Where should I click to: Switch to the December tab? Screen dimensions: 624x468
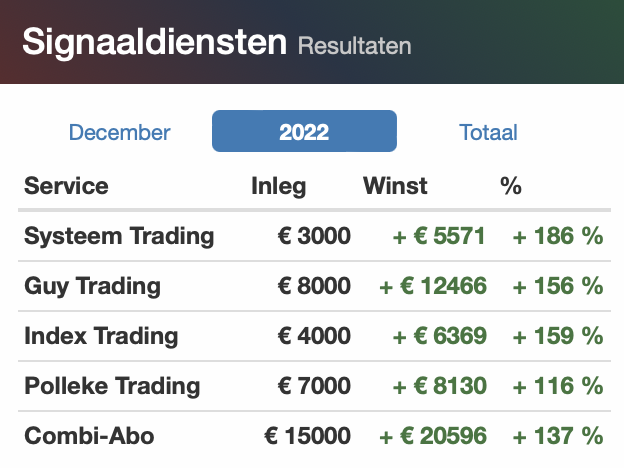tap(119, 132)
